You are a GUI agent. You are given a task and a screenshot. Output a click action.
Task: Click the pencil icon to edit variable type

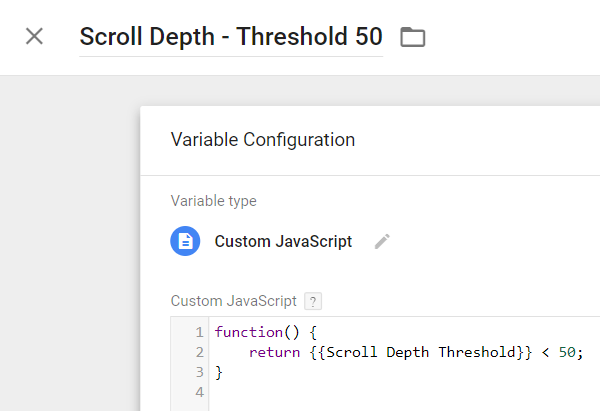pyautogui.click(x=382, y=241)
